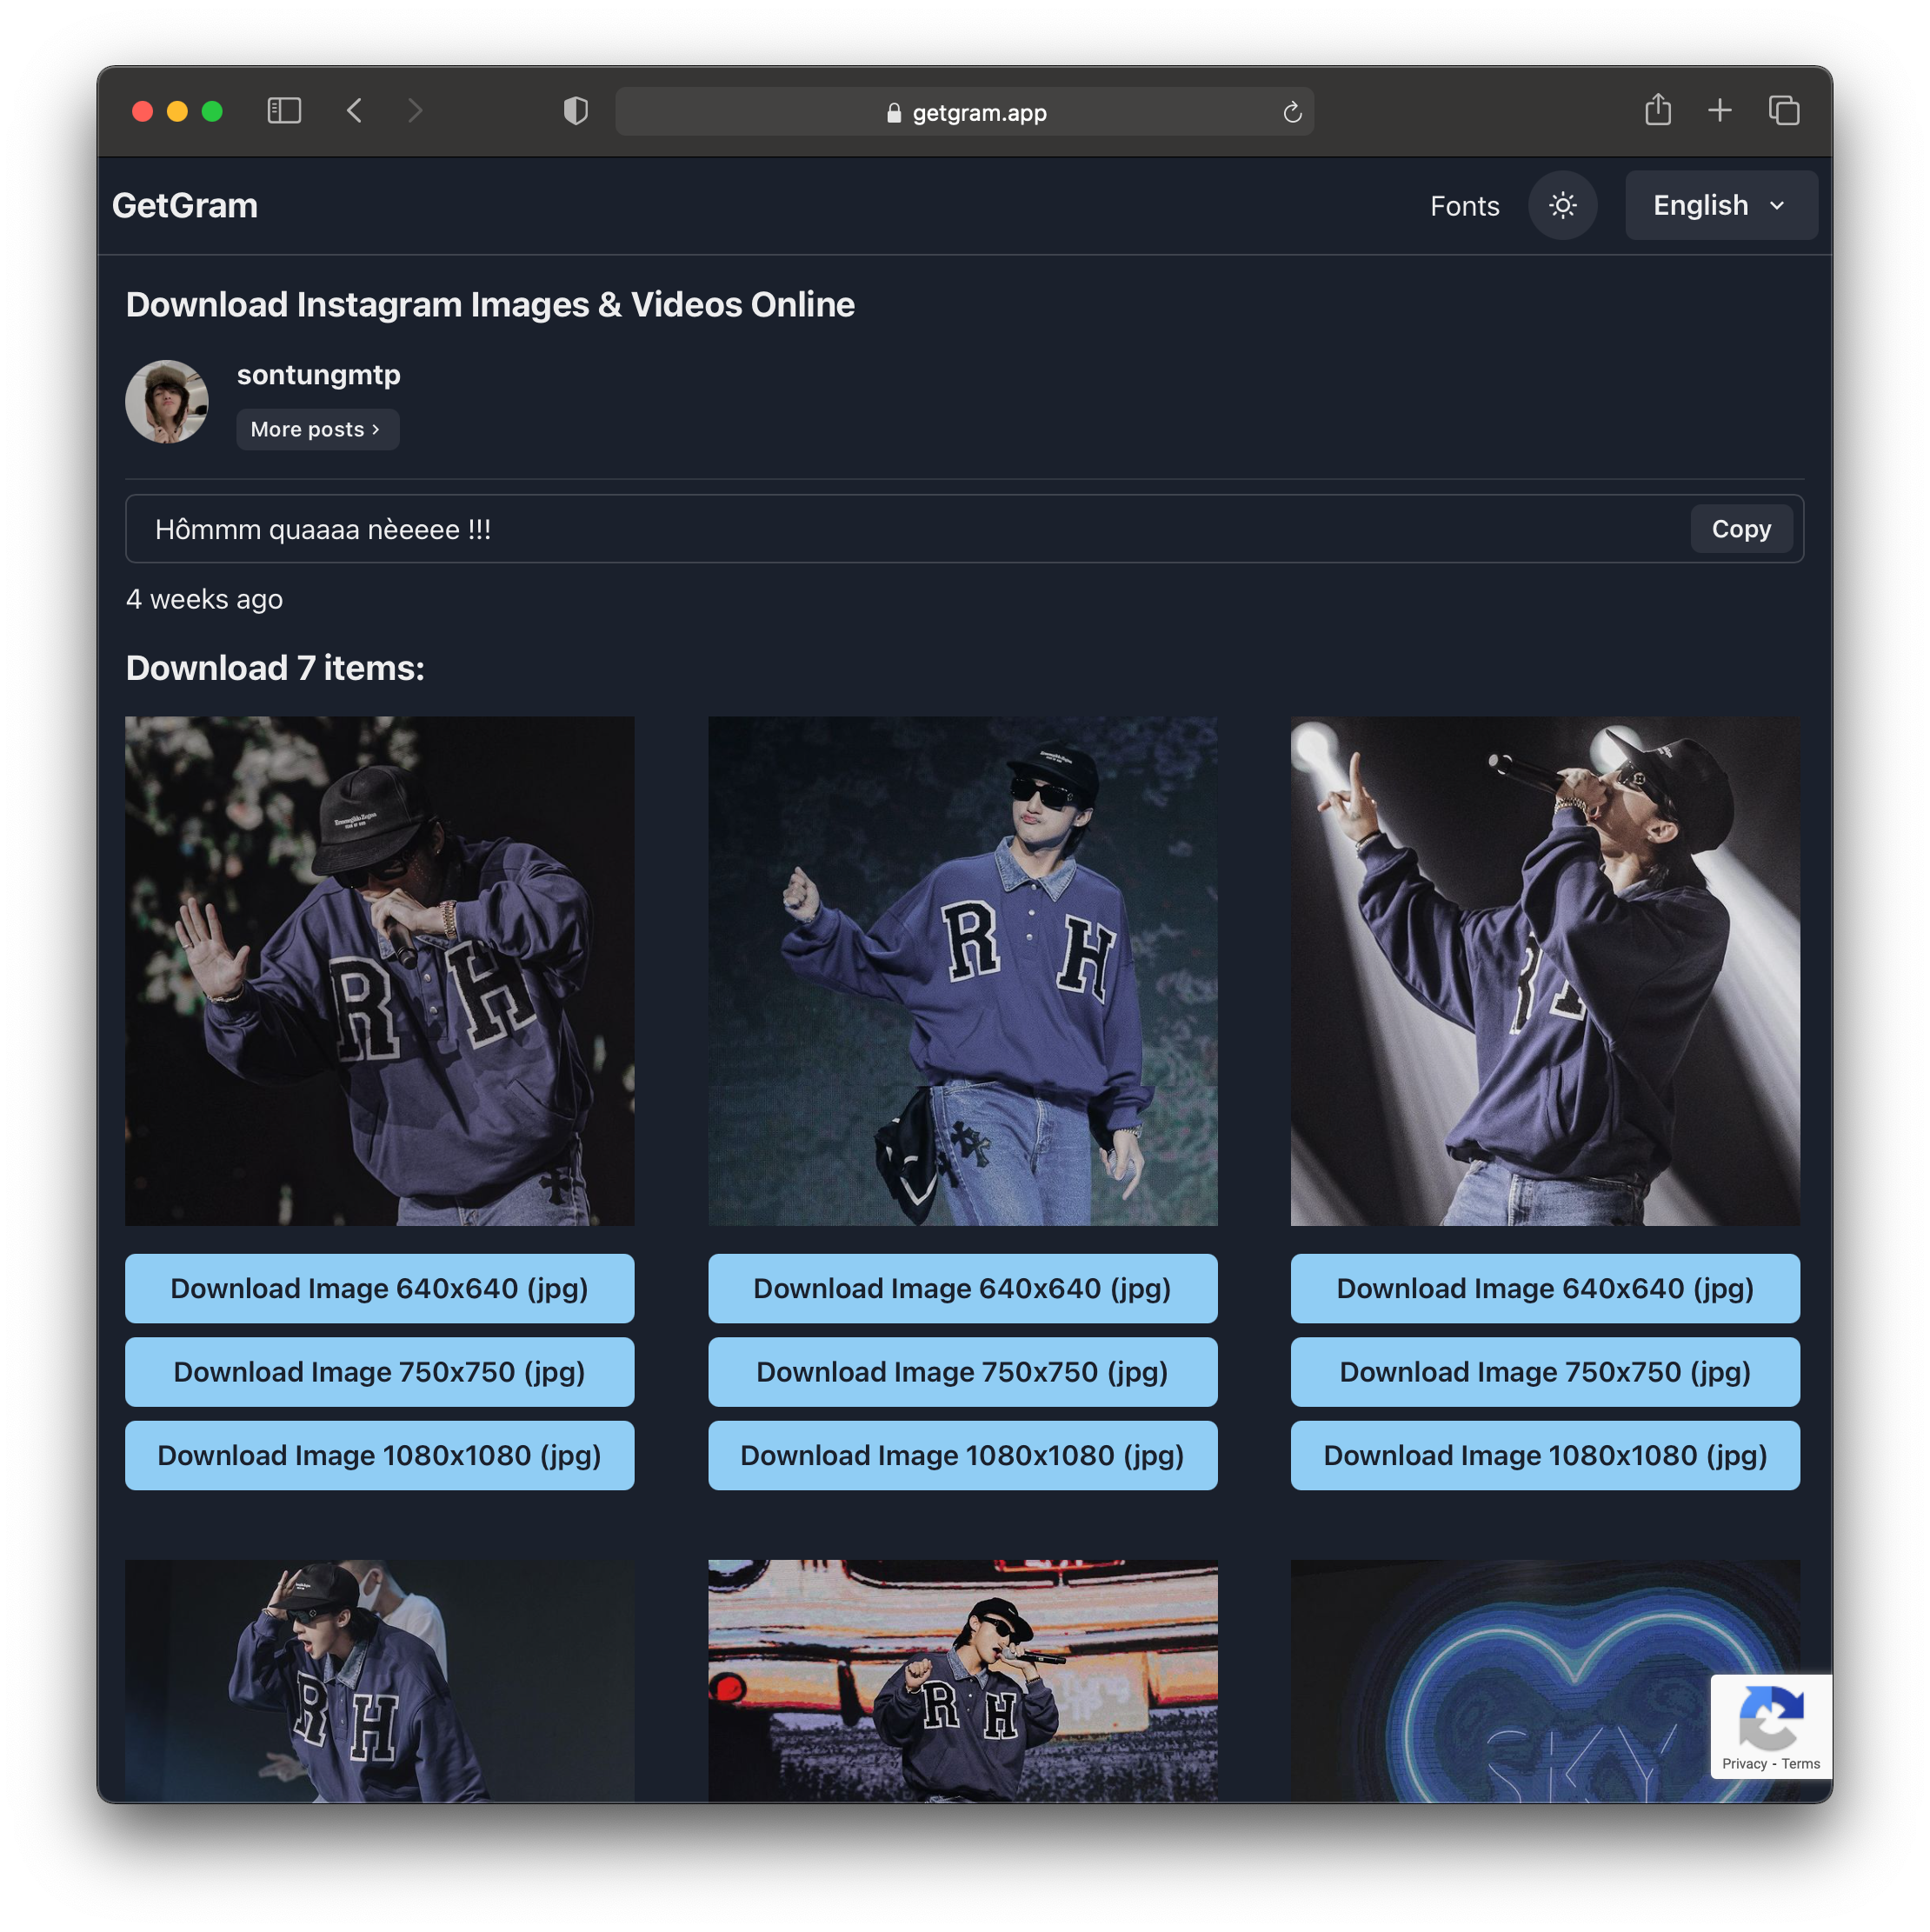Reload the page with refresh icon
Viewport: 1930px width, 1932px height.
pos(1292,112)
